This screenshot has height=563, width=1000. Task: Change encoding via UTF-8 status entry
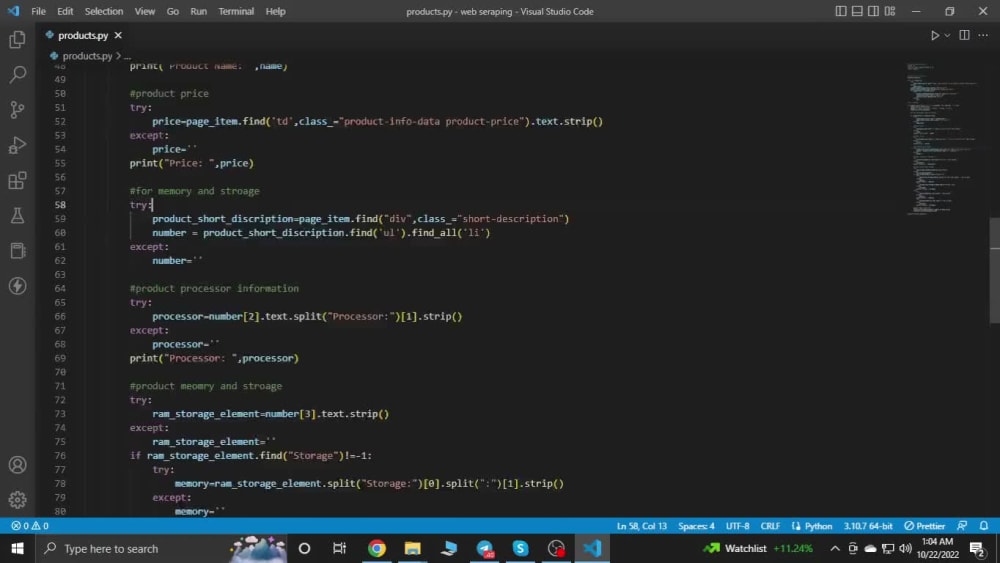tap(737, 526)
